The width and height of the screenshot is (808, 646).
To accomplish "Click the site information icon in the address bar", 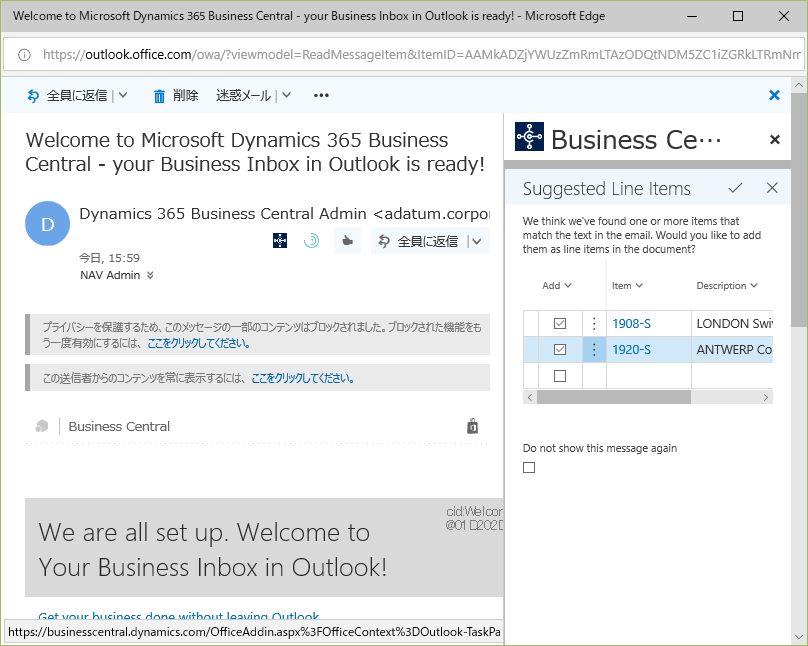I will pyautogui.click(x=24, y=55).
